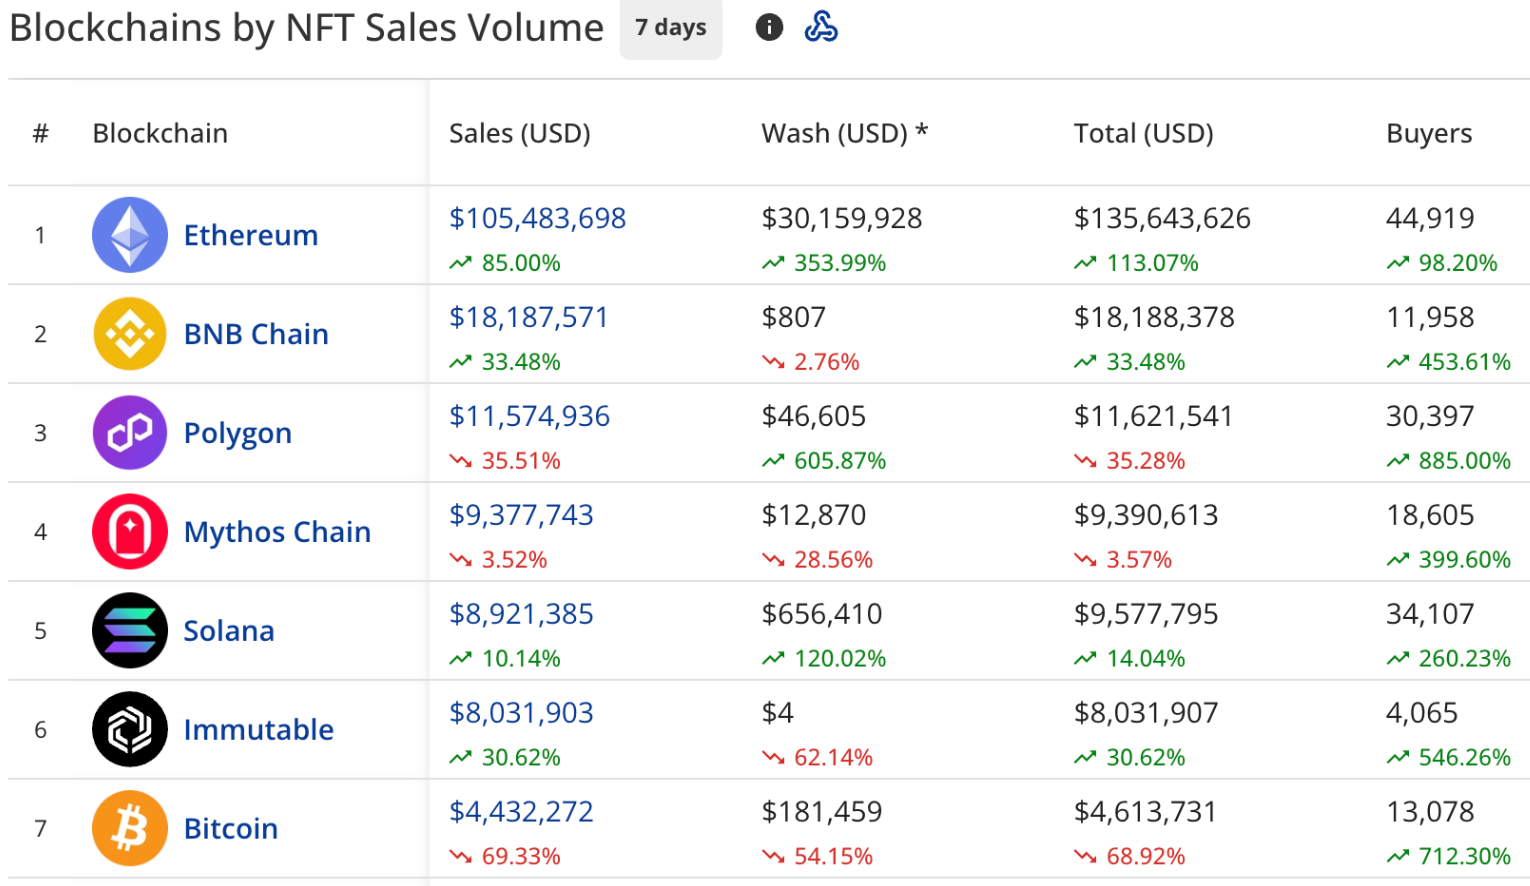
Task: Open the Mythos Chain blockchain link
Action: click(277, 532)
